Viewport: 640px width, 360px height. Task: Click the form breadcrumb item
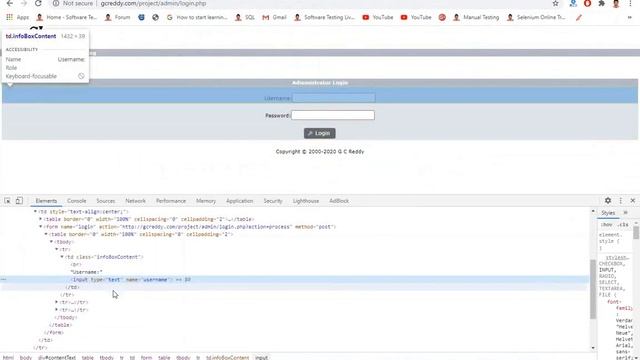pyautogui.click(x=146, y=357)
